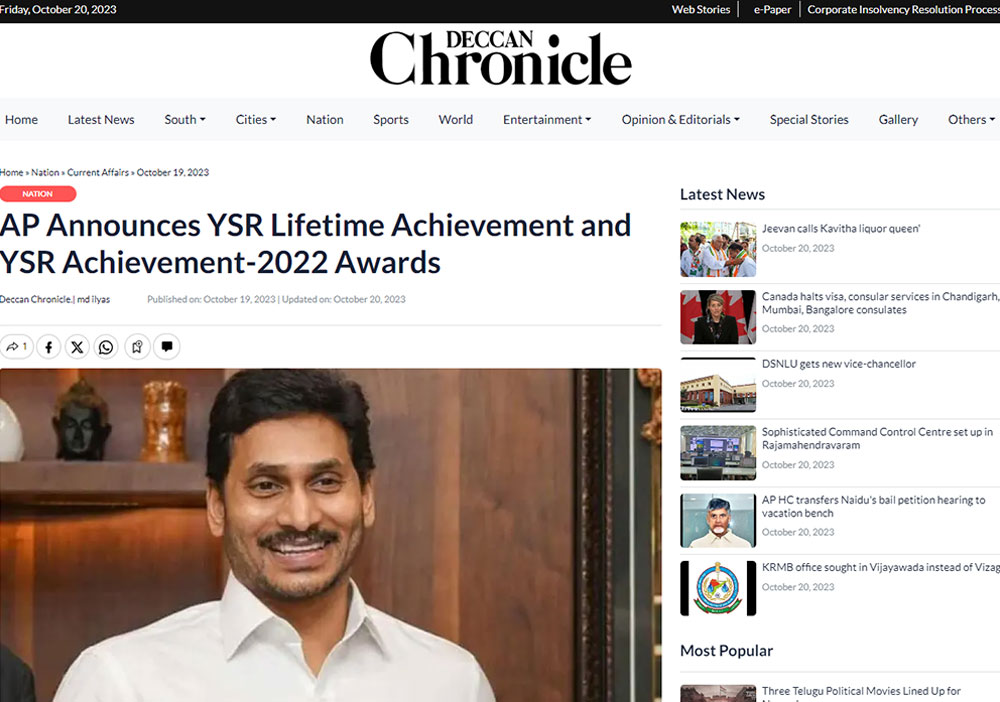Click the Most Popular sidebar heading
The image size is (1000, 702).
tap(726, 650)
